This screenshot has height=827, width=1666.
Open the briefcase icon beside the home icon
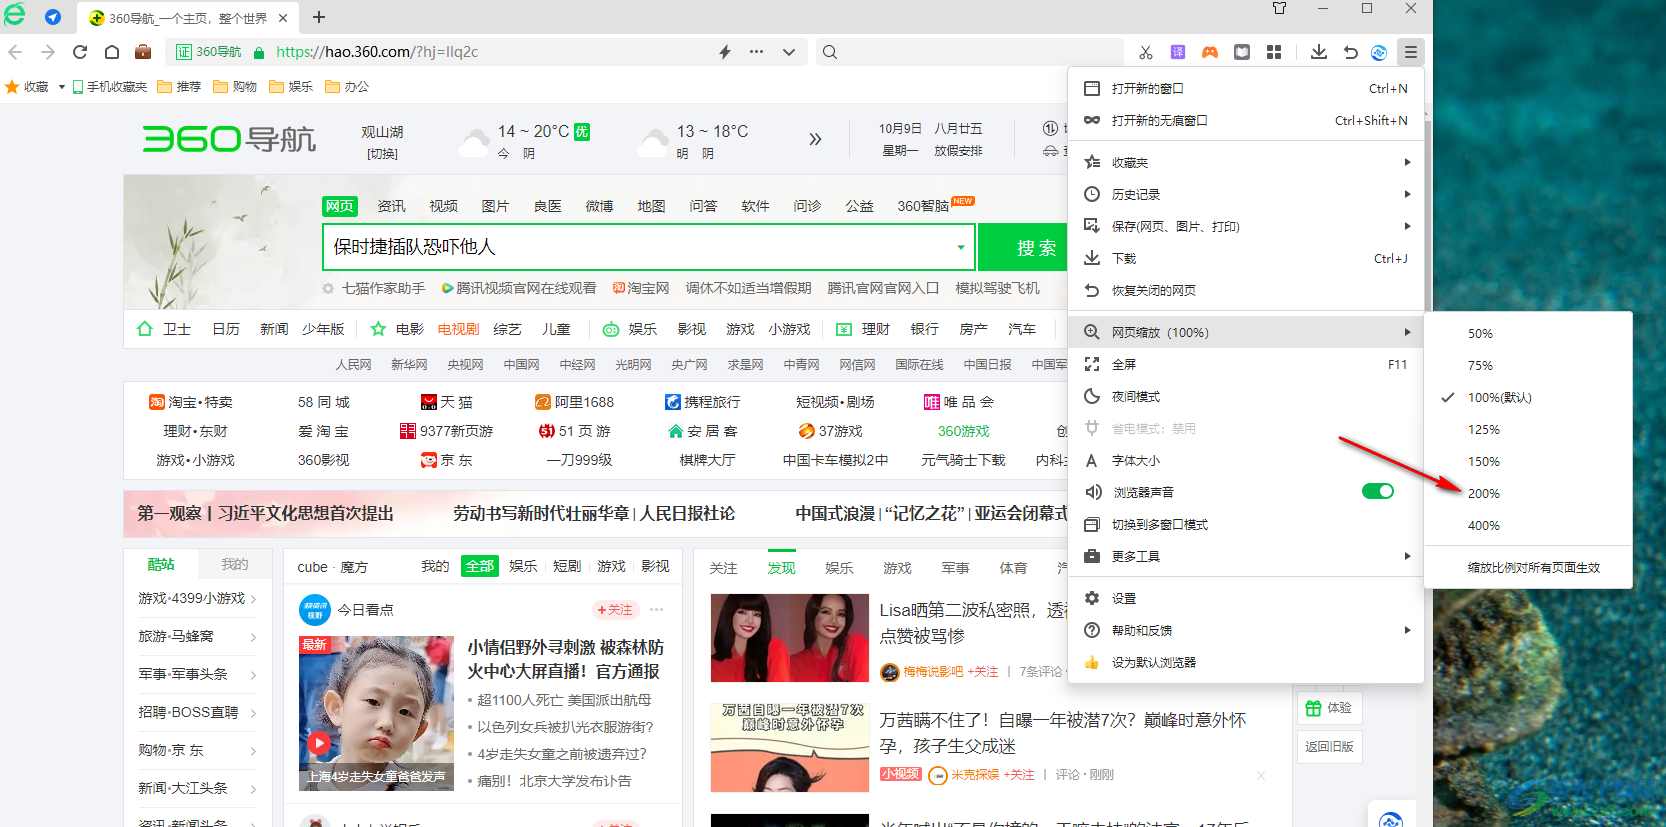coord(143,52)
